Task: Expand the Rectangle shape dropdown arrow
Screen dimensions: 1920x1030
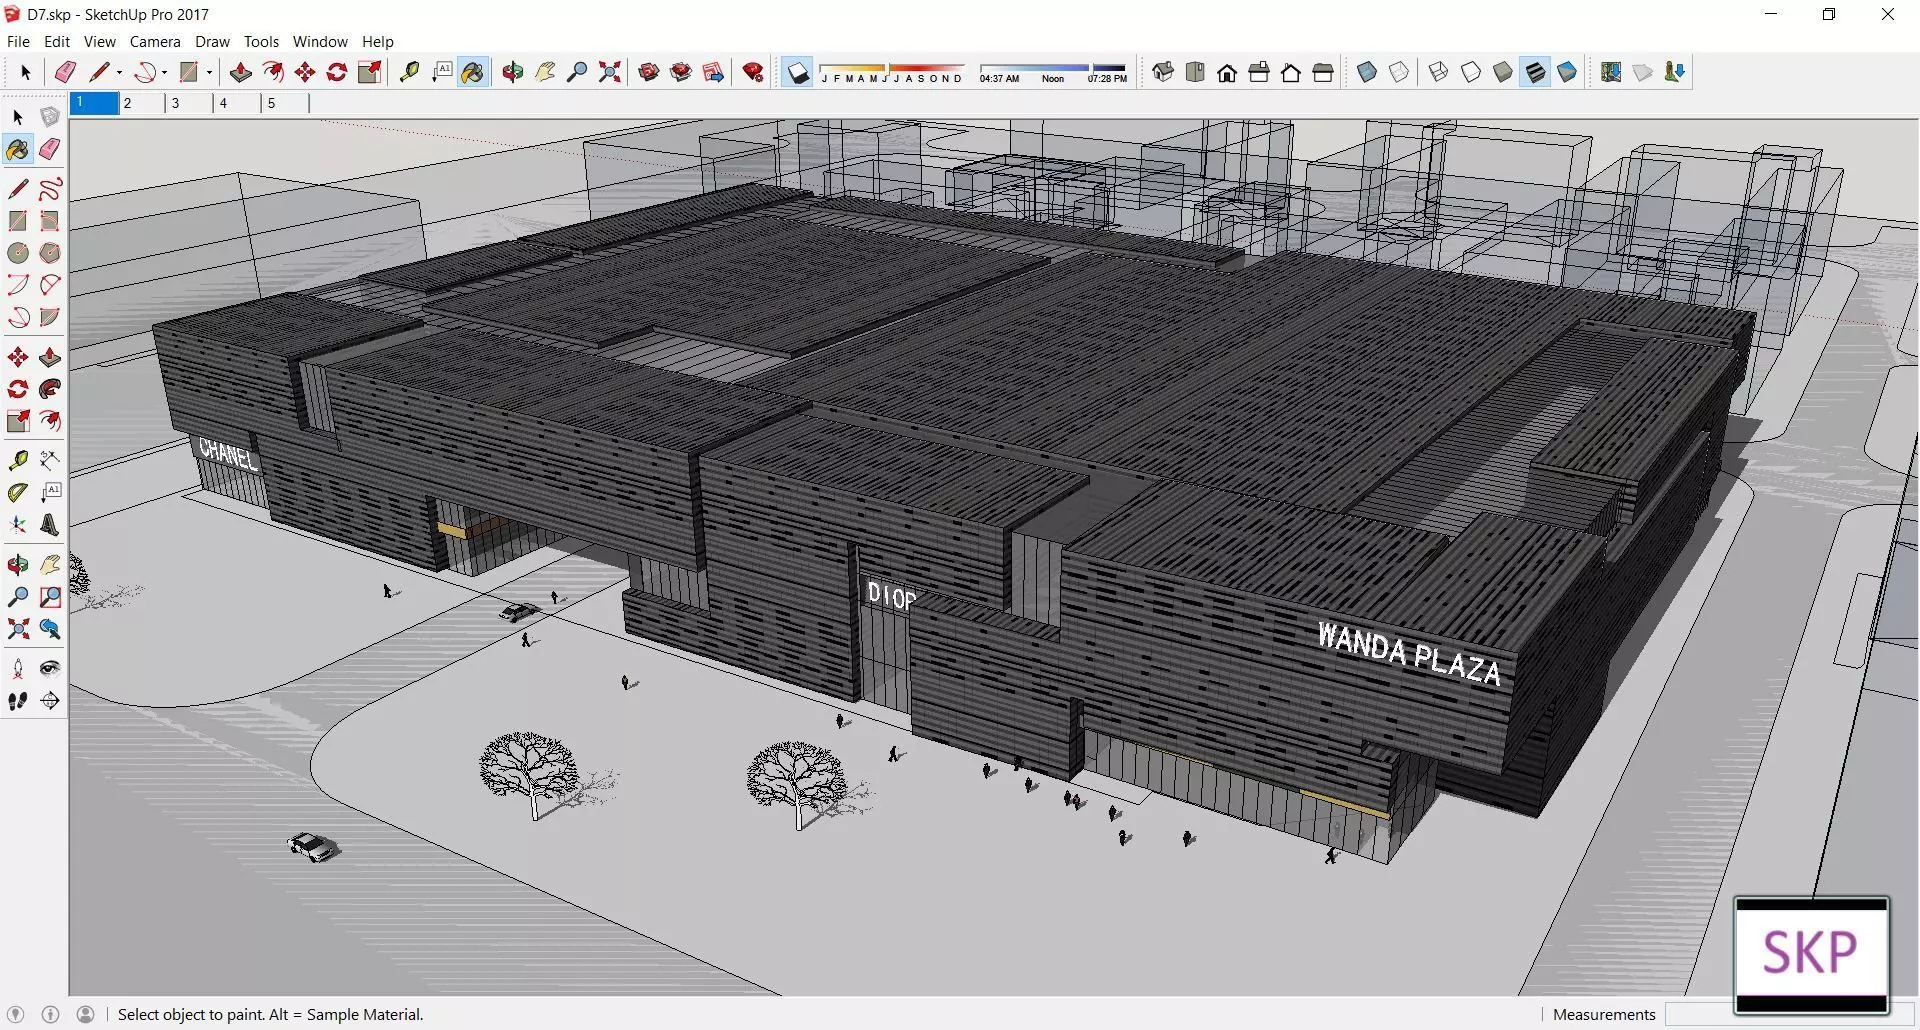Action: (x=209, y=72)
